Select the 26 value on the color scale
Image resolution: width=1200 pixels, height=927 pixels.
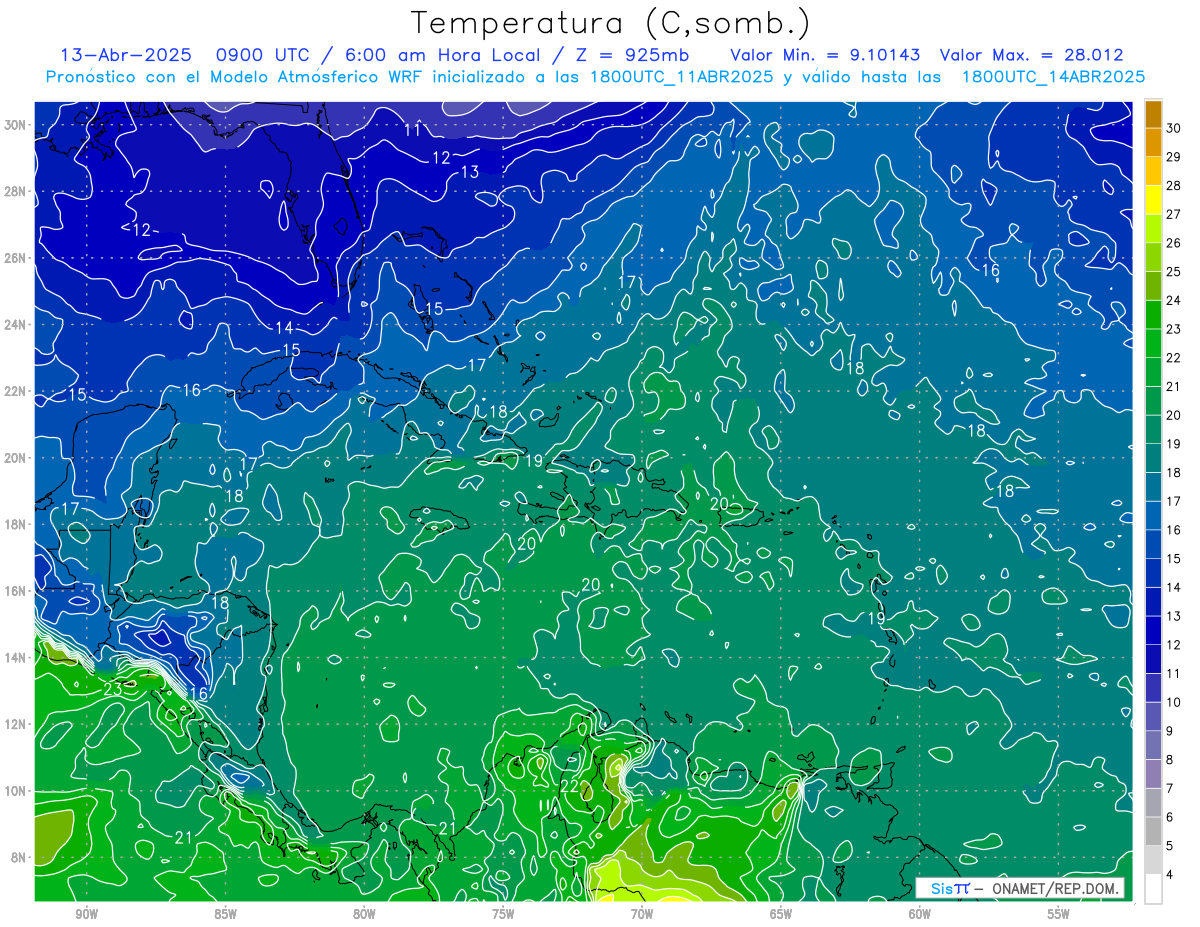1173,243
